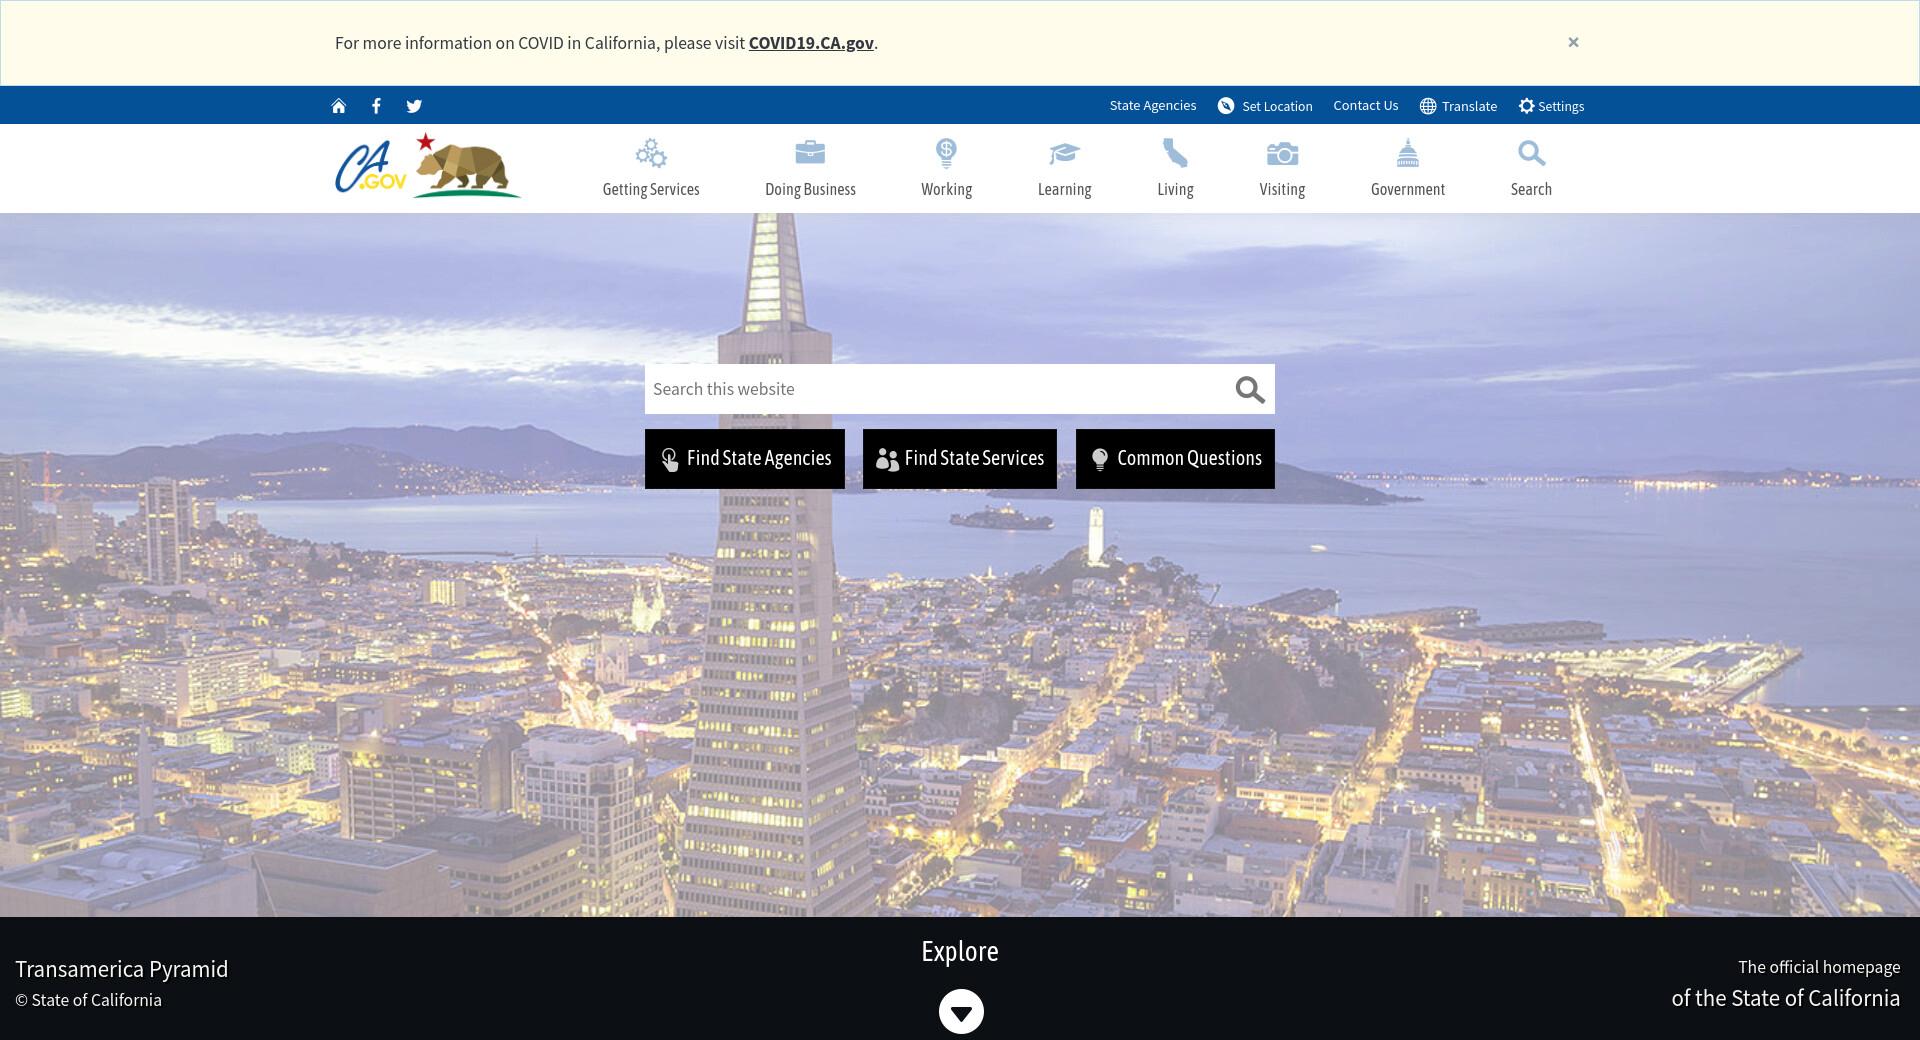Click the Find State Services button
The width and height of the screenshot is (1920, 1040).
pyautogui.click(x=960, y=459)
